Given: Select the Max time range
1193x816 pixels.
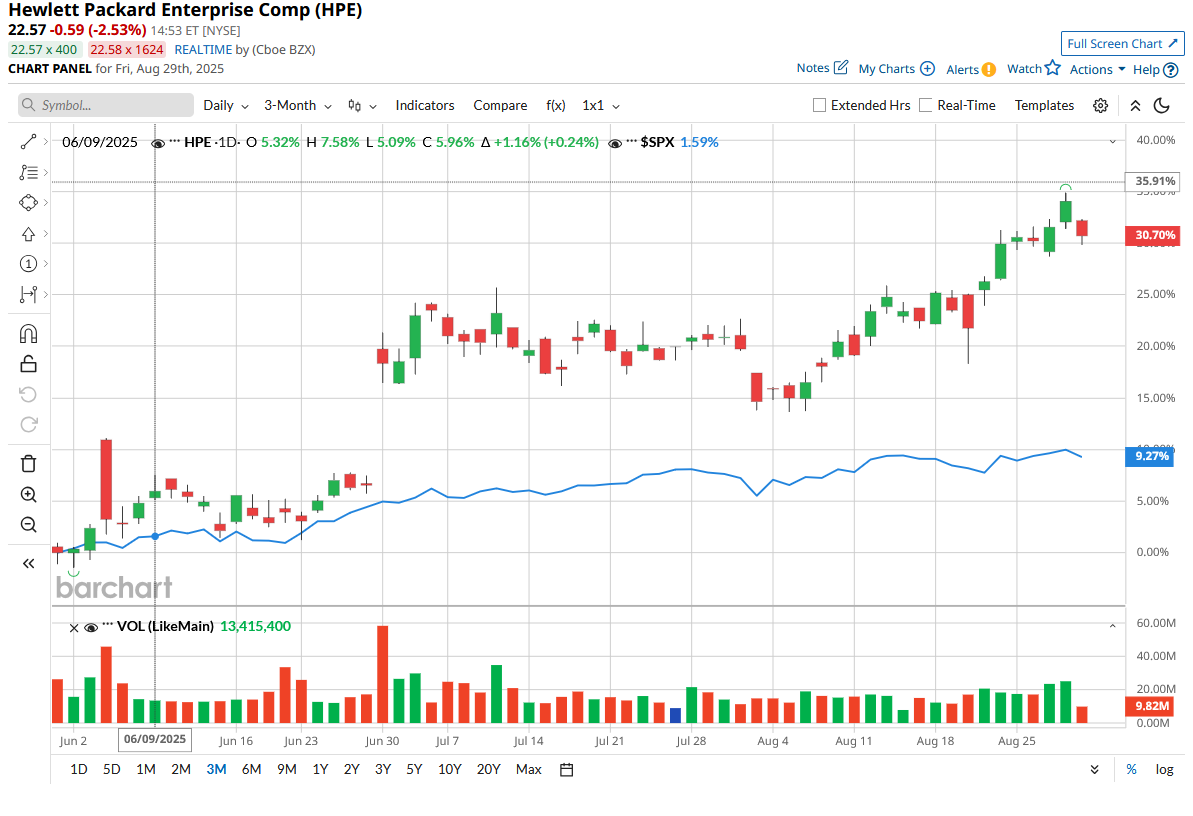Looking at the screenshot, I should click(528, 770).
